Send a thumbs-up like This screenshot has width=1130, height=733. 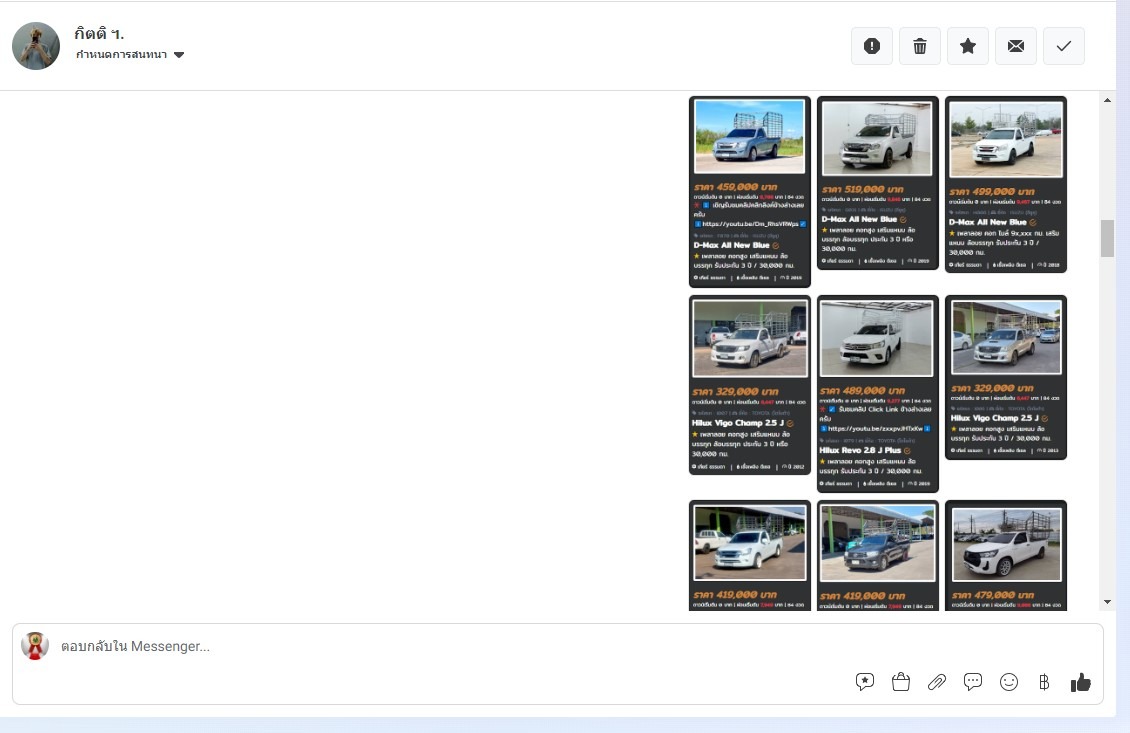click(x=1081, y=682)
